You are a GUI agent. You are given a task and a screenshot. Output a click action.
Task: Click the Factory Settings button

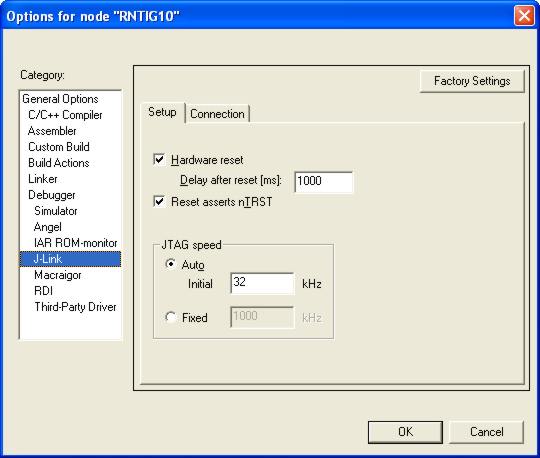tap(472, 81)
